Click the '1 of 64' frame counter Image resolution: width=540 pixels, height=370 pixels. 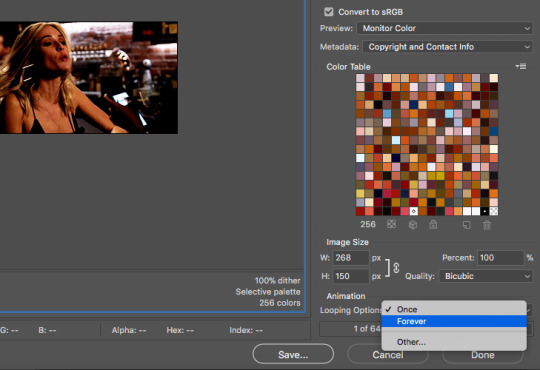pyautogui.click(x=366, y=329)
